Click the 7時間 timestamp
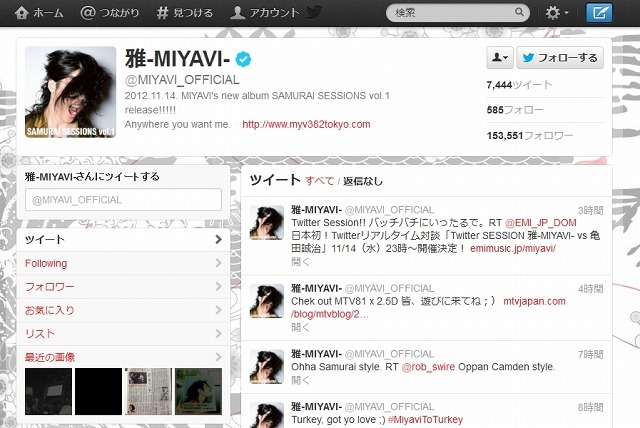Screen dimensions: 640x428 click(x=590, y=355)
